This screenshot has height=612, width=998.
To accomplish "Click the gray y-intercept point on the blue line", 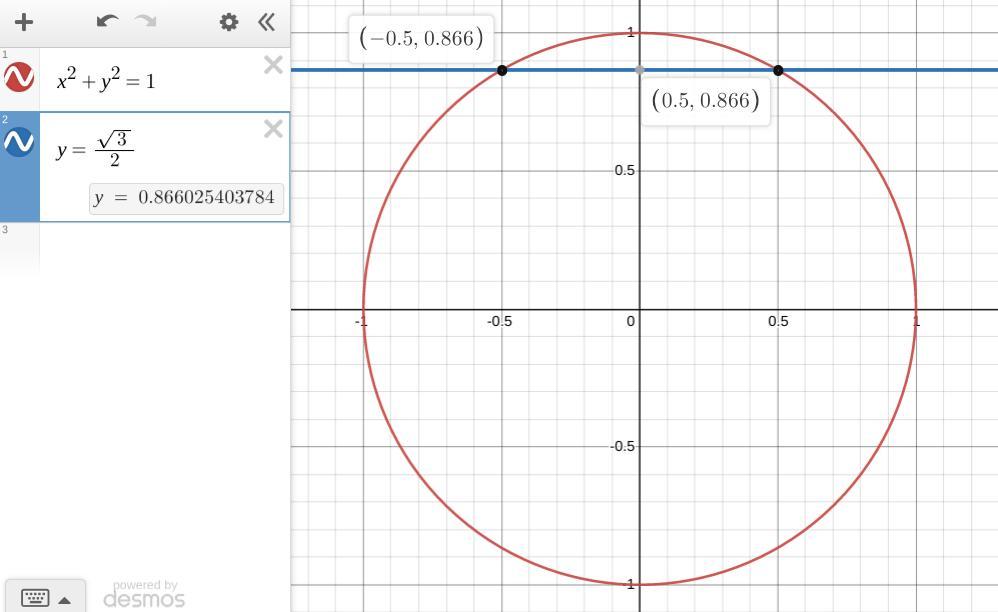I will point(640,70).
